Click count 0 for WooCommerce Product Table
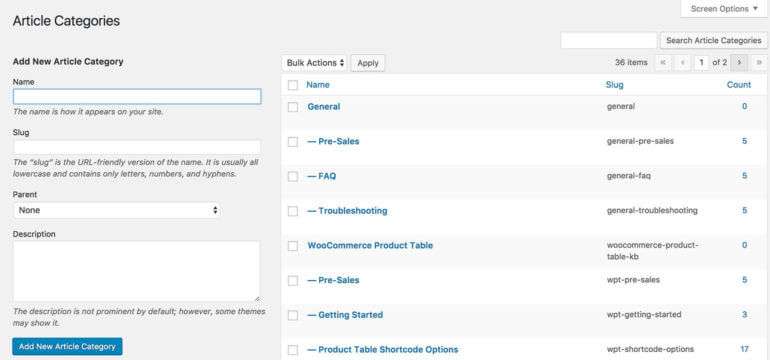The height and width of the screenshot is (360, 770). coord(745,245)
